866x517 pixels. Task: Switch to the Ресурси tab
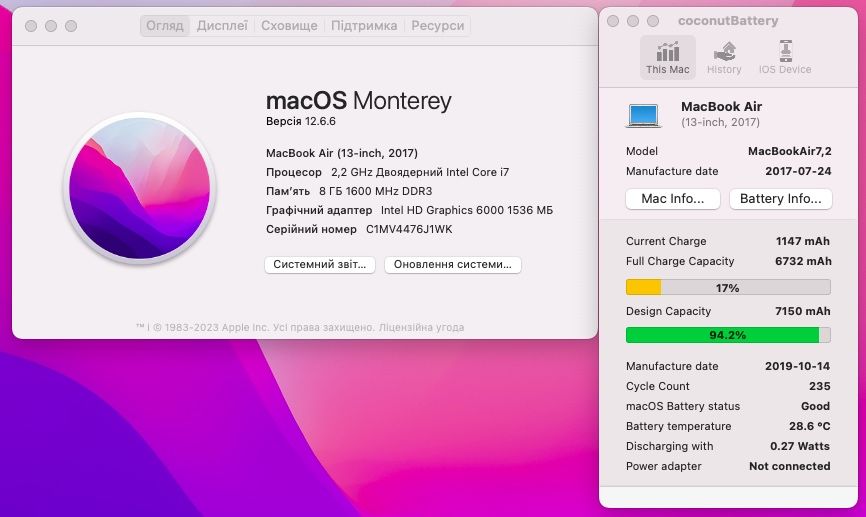(437, 25)
